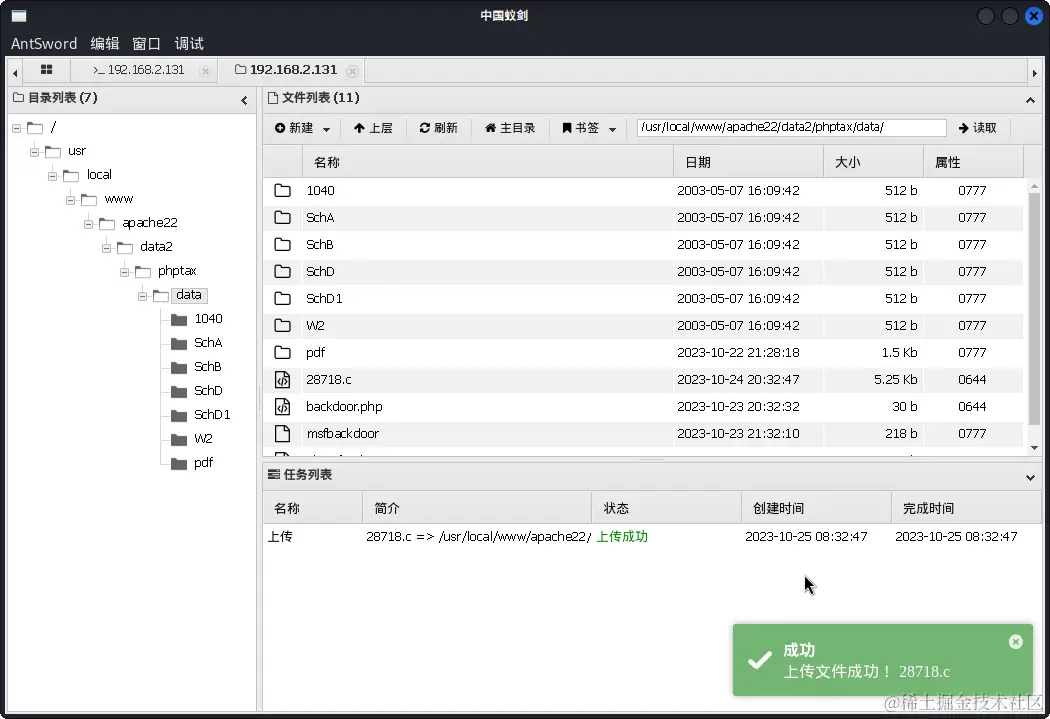1050x719 pixels.
Task: Open the AntSword menu
Action: pos(44,44)
